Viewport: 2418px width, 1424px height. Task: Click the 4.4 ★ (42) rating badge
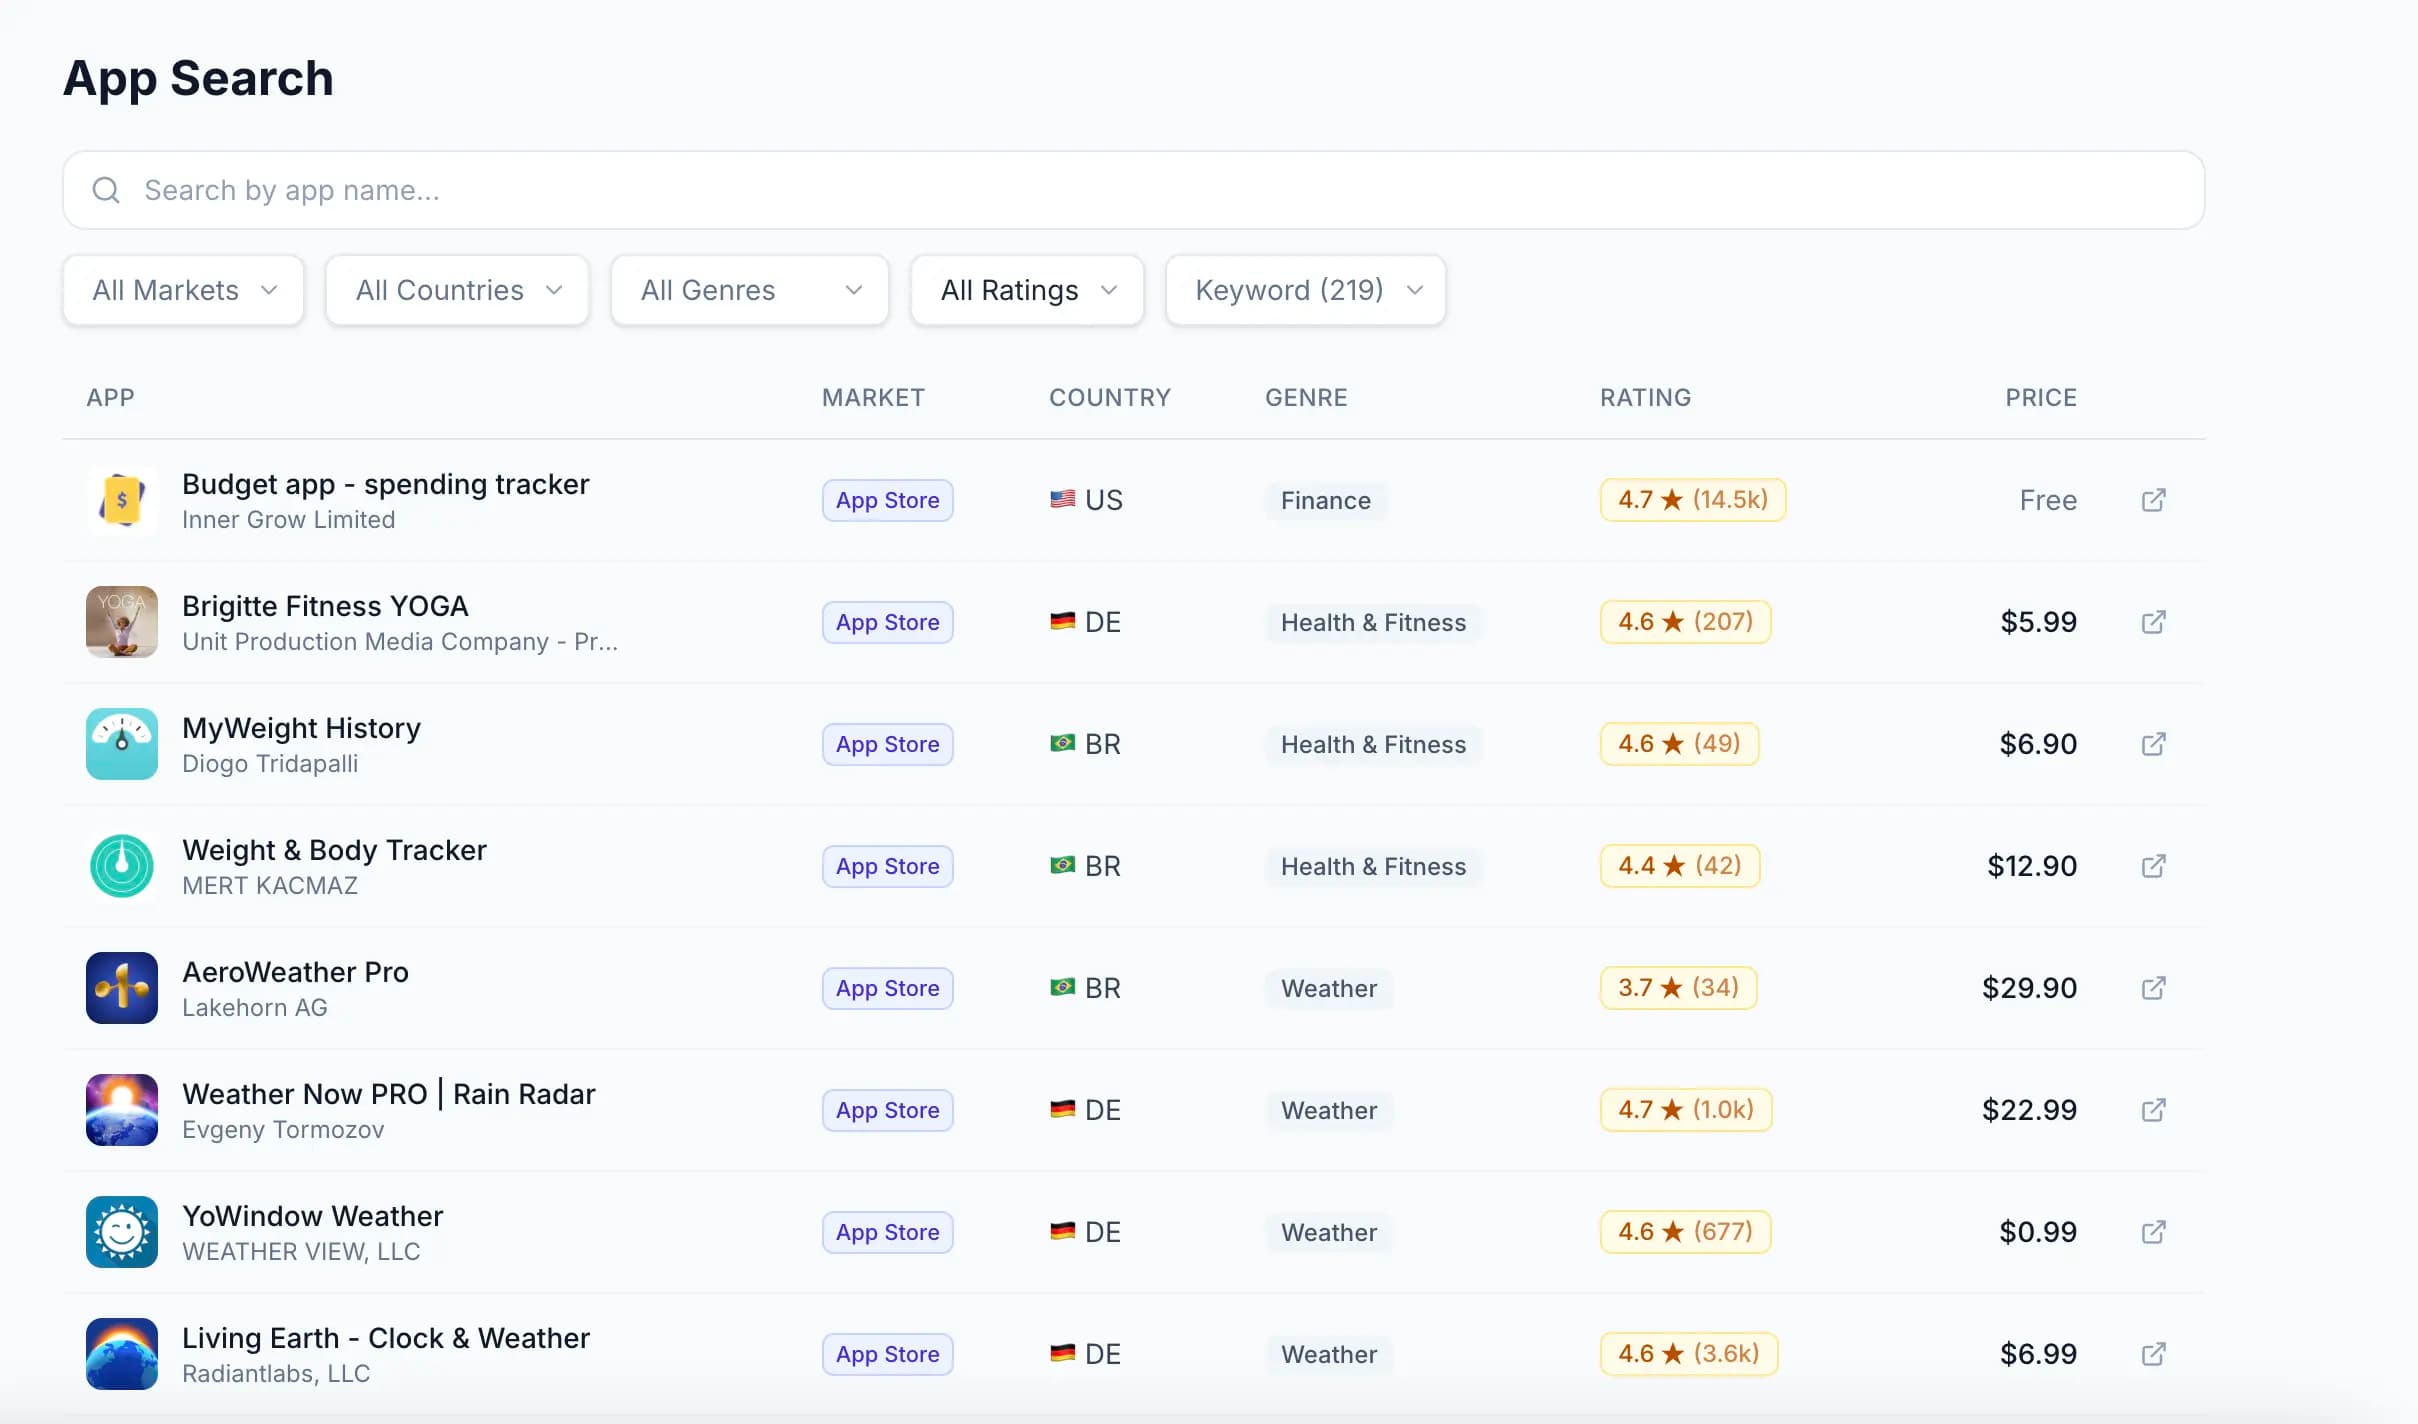[1680, 866]
